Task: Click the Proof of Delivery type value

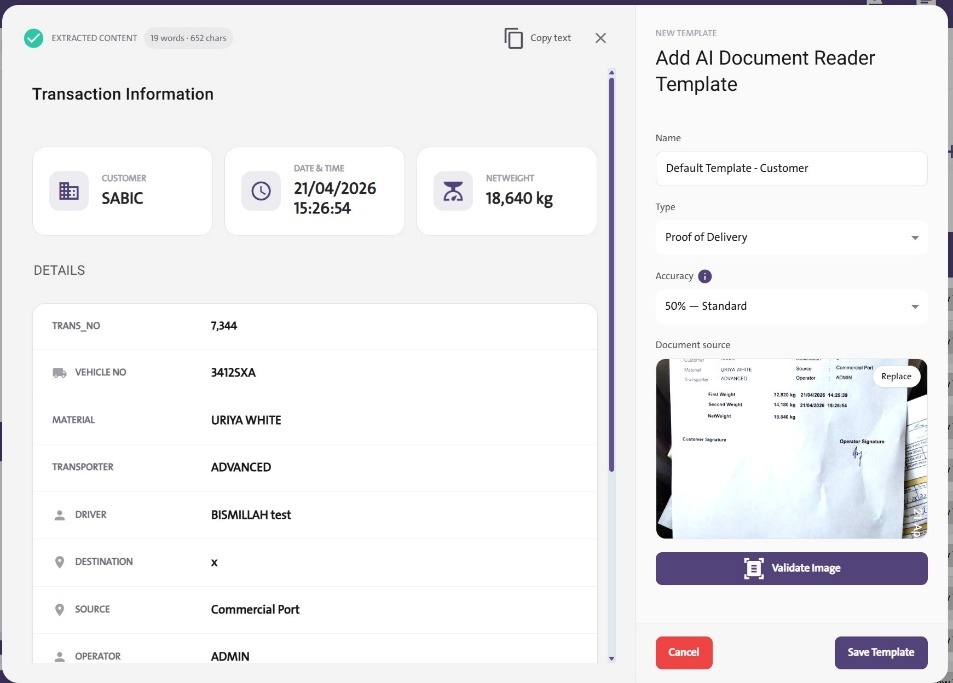Action: 706,238
